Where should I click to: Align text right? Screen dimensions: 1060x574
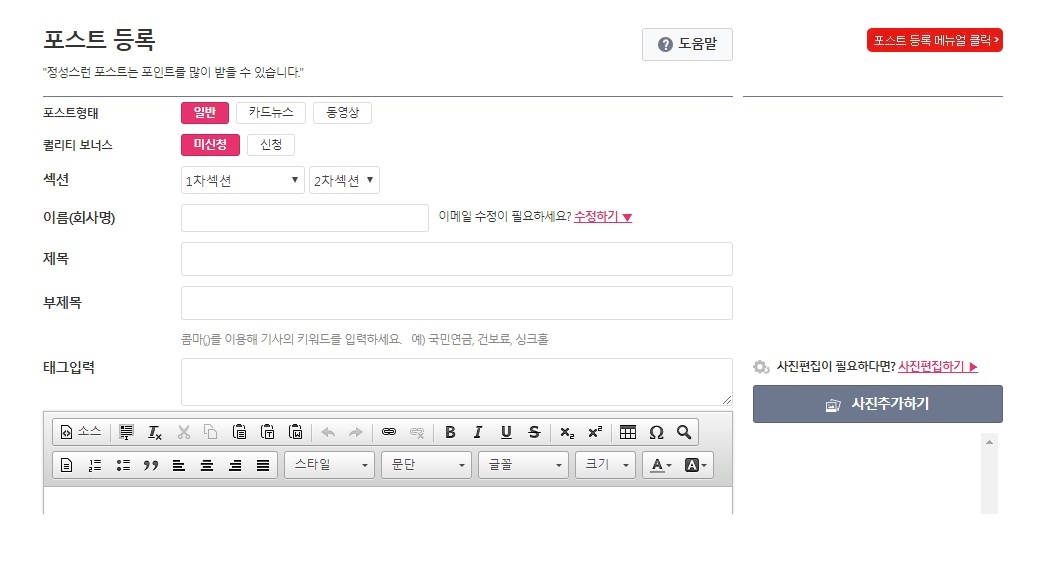235,465
